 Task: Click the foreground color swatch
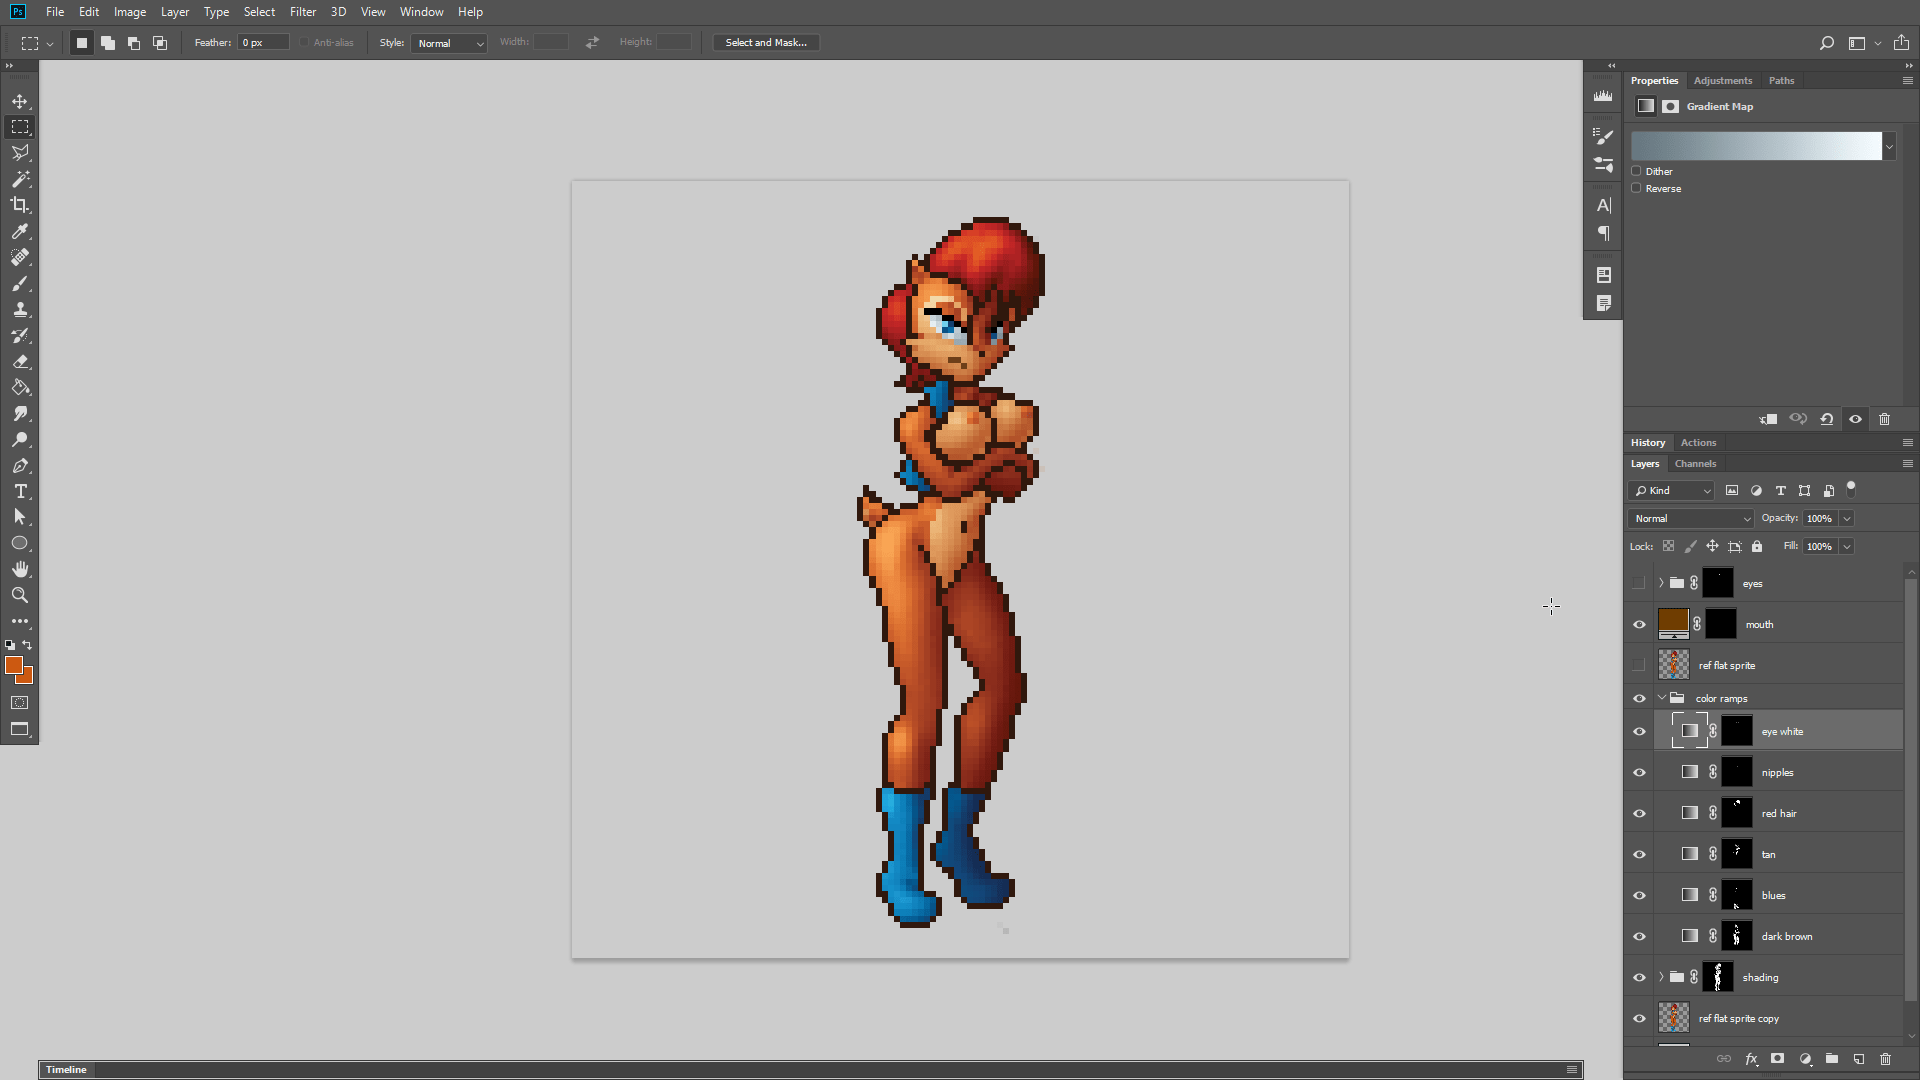(x=13, y=665)
